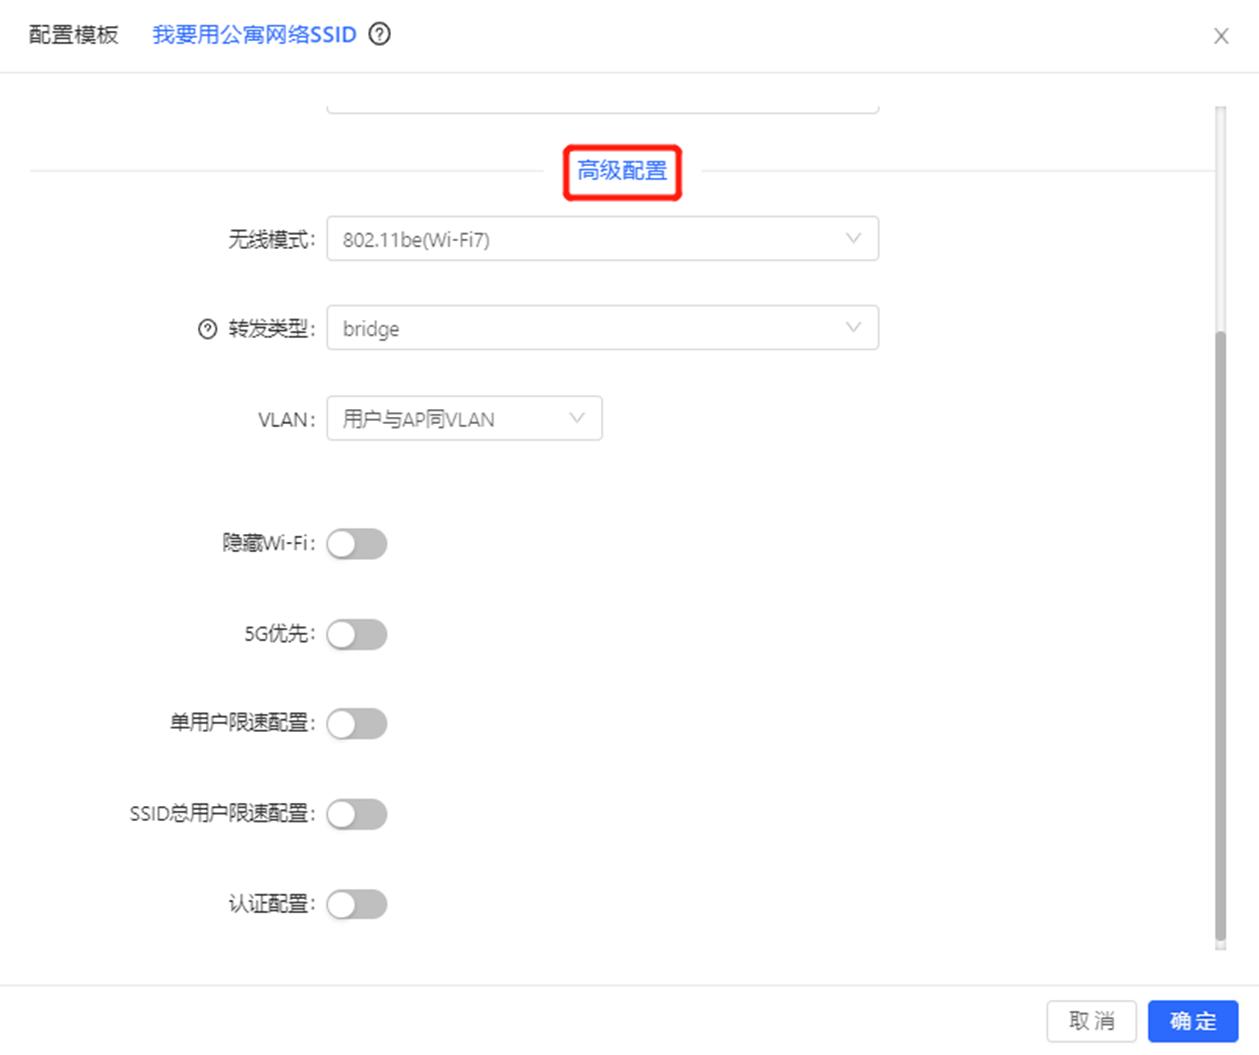Enable the 认证配置 toggle

(357, 903)
